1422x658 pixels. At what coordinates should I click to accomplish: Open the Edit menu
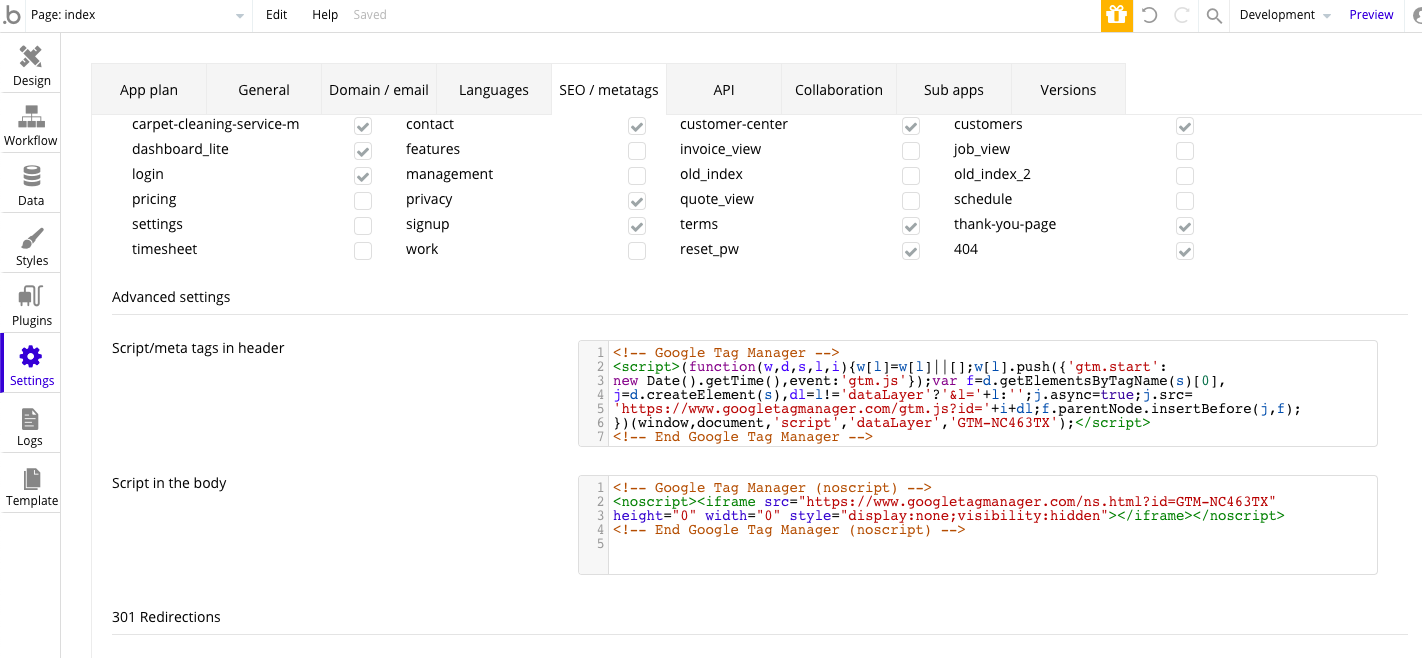click(x=277, y=15)
